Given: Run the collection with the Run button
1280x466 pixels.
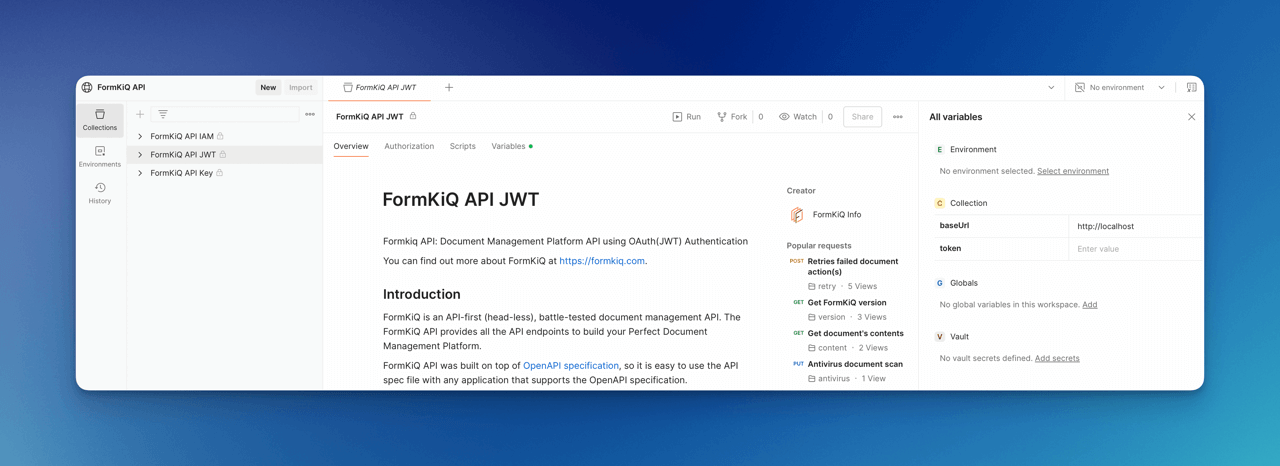Looking at the screenshot, I should pos(687,117).
